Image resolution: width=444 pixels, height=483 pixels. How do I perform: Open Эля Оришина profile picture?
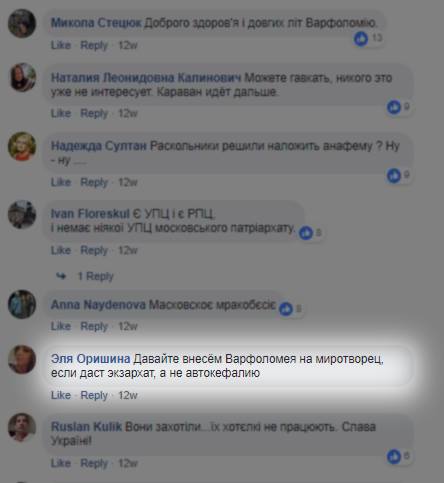pos(22,359)
